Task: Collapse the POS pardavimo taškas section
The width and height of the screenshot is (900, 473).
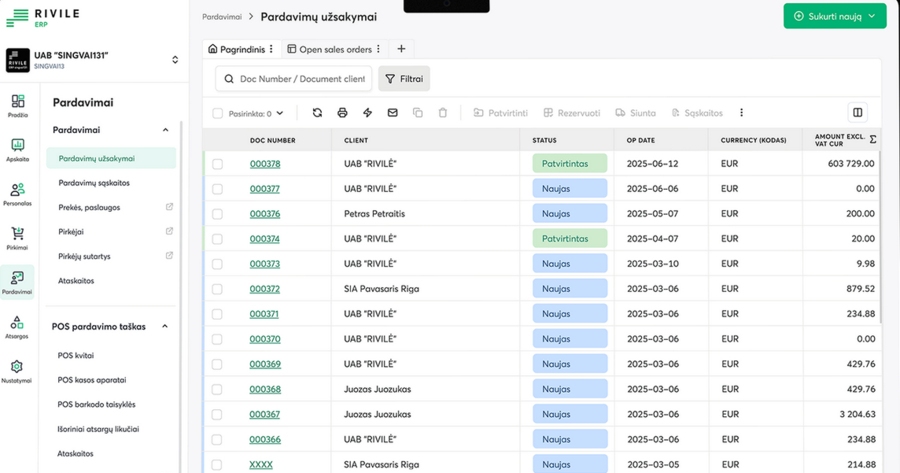Action: coord(165,326)
